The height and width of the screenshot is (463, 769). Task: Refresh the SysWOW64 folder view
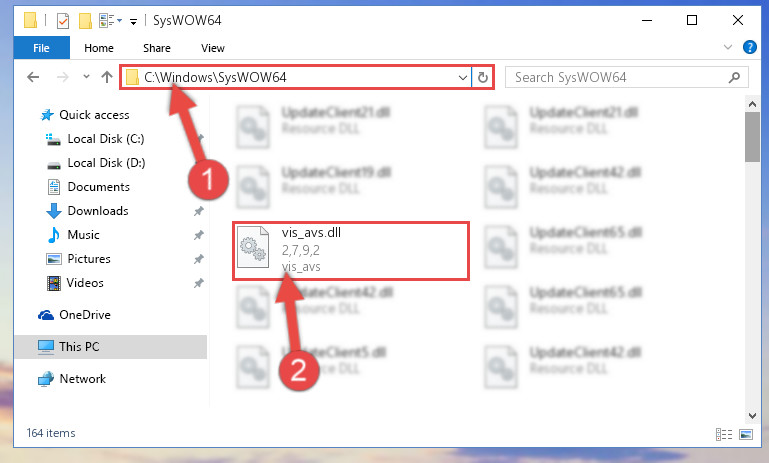pos(483,77)
